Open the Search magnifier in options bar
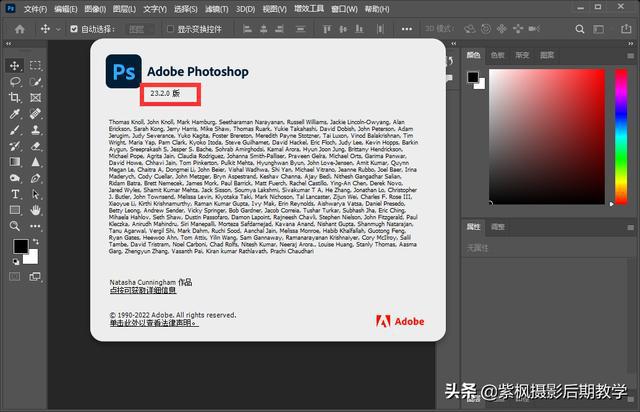 (x=580, y=29)
